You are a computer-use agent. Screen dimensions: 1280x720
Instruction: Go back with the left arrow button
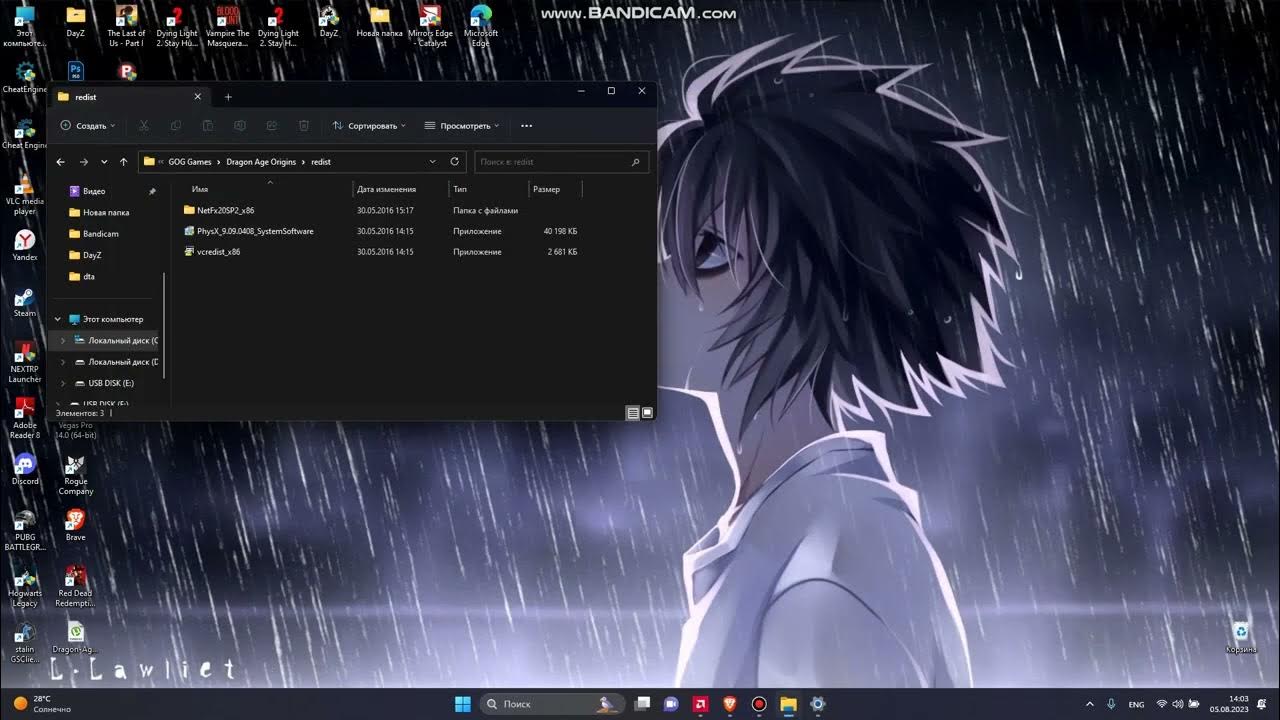(61, 161)
